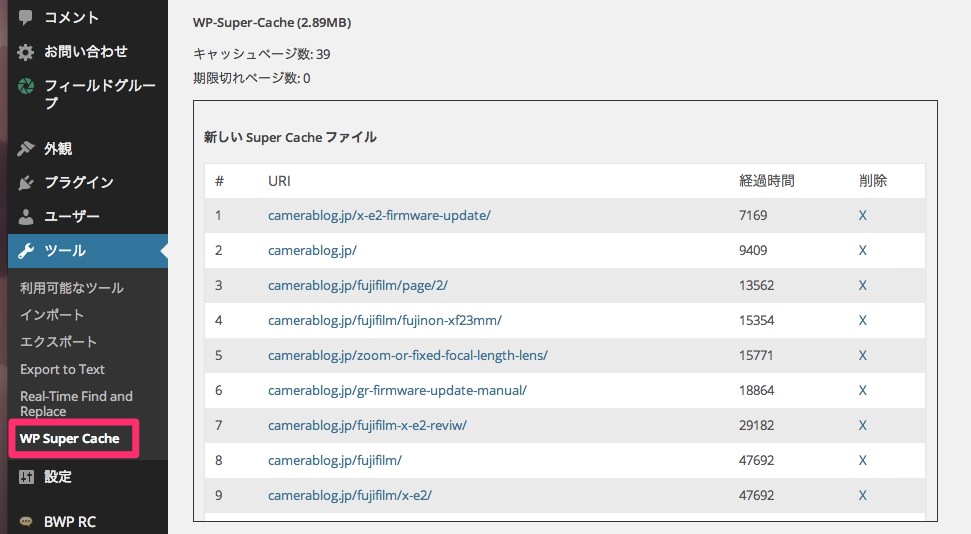Select Export to Text submenu item
The width and height of the screenshot is (971, 534).
[x=62, y=369]
